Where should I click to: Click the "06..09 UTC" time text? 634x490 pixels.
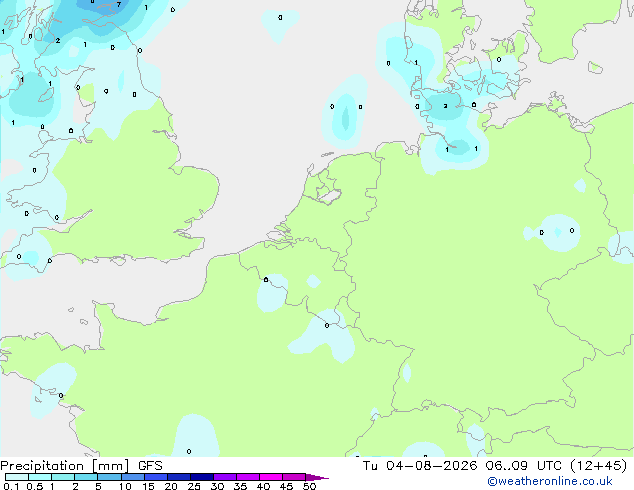pyautogui.click(x=524, y=466)
